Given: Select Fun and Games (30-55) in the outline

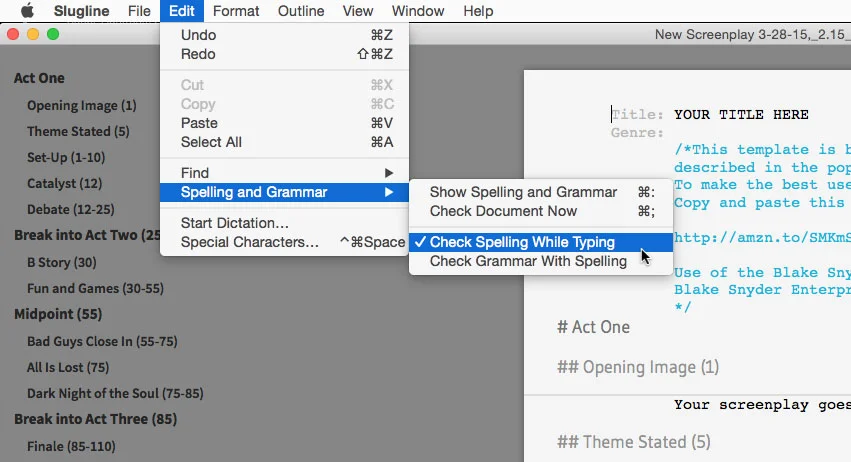Looking at the screenshot, I should [x=96, y=288].
